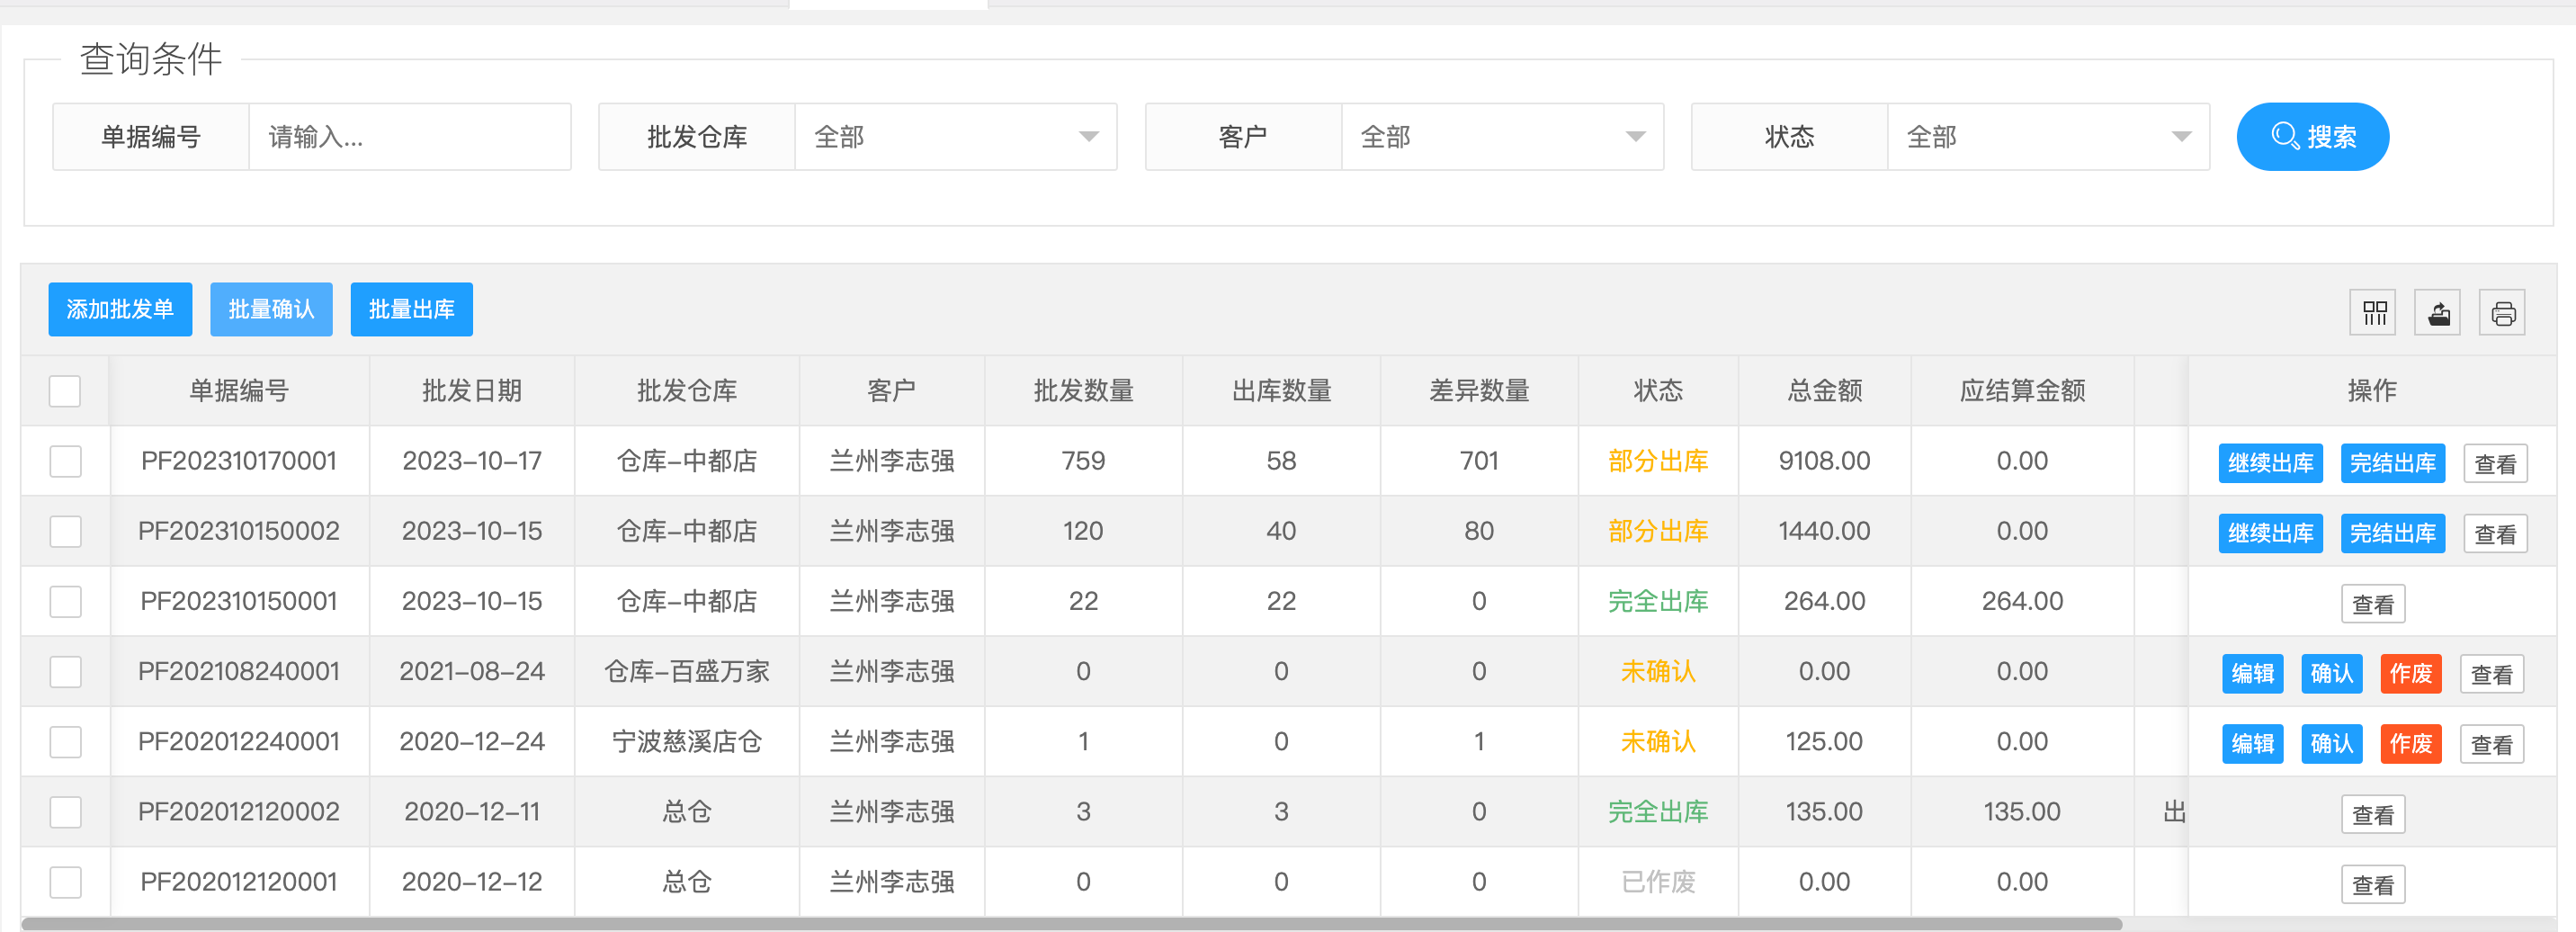Click the 仓库-百盛万家 warehouse cell
Viewport: 2576px width, 932px height.
(687, 671)
